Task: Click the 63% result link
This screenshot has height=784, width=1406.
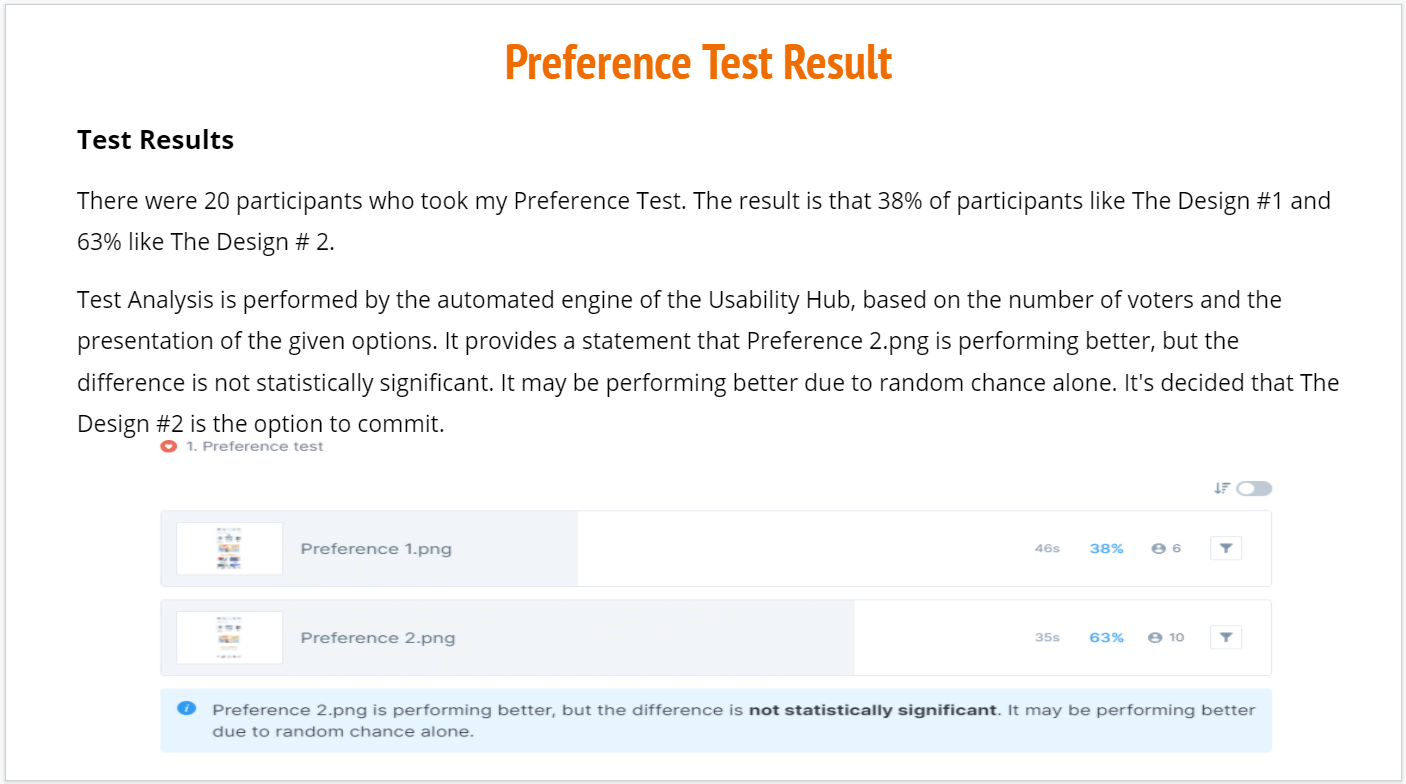Action: (1106, 637)
